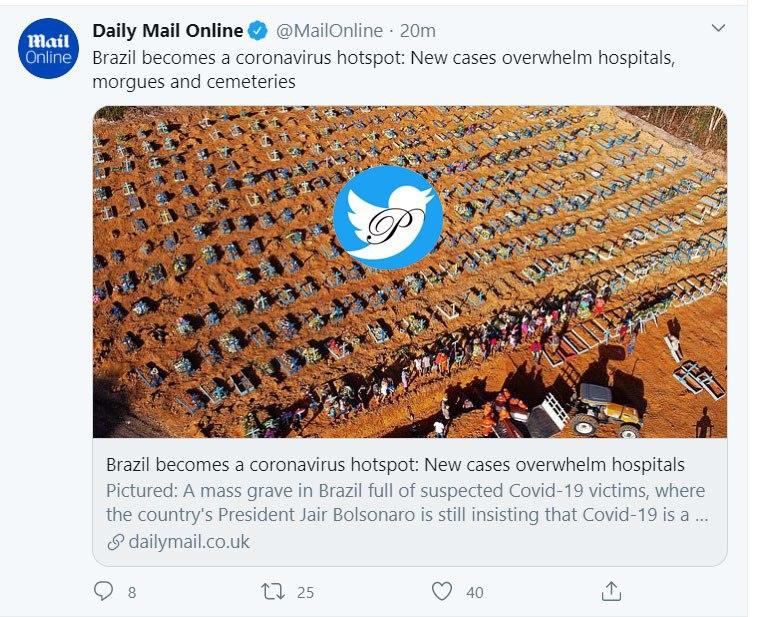758x617 pixels.
Task: Click the like count of 40
Action: coord(474,593)
